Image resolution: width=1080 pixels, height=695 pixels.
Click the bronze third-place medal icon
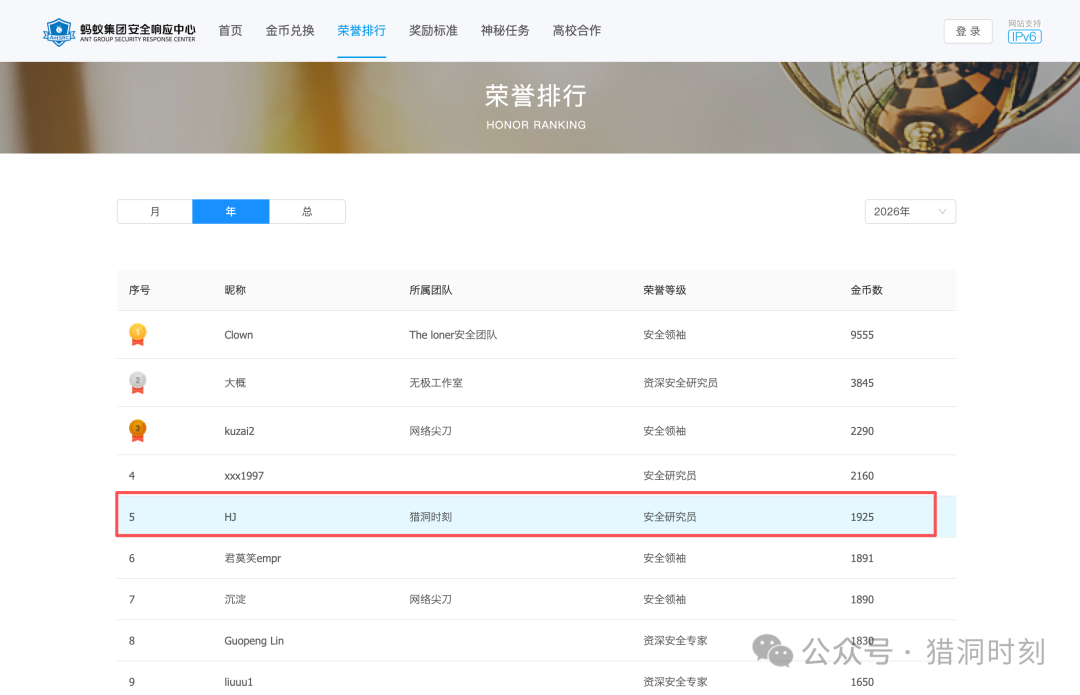138,431
